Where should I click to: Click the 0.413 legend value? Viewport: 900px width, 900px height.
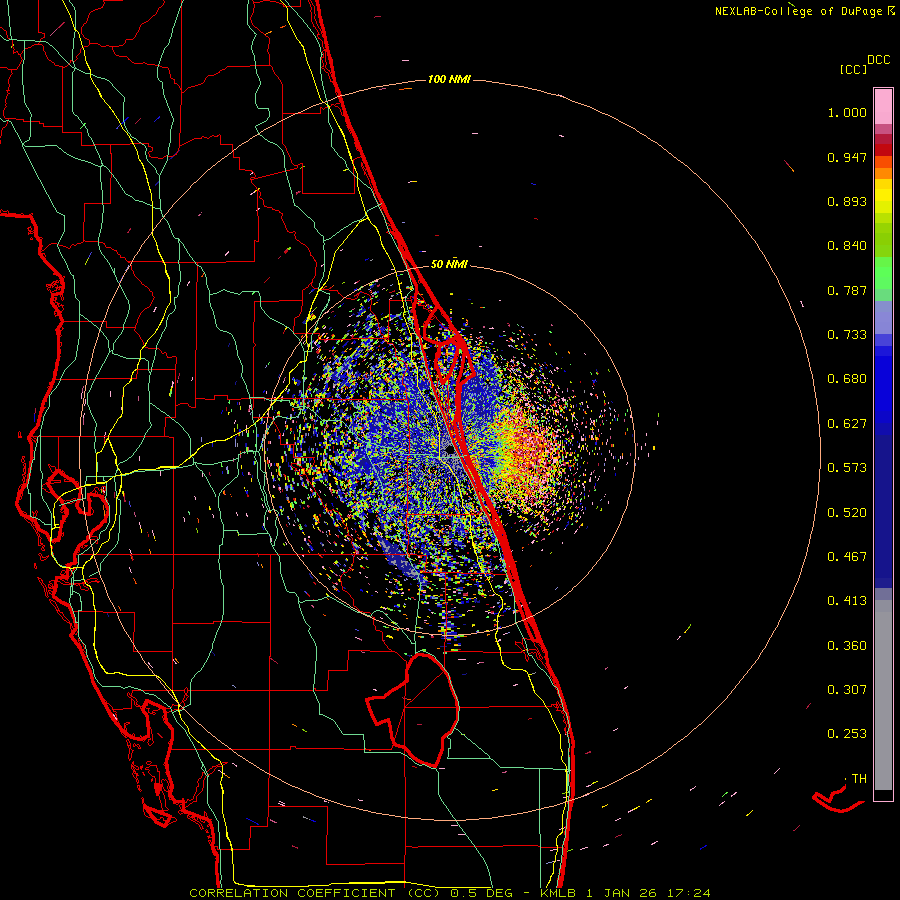coord(847,601)
